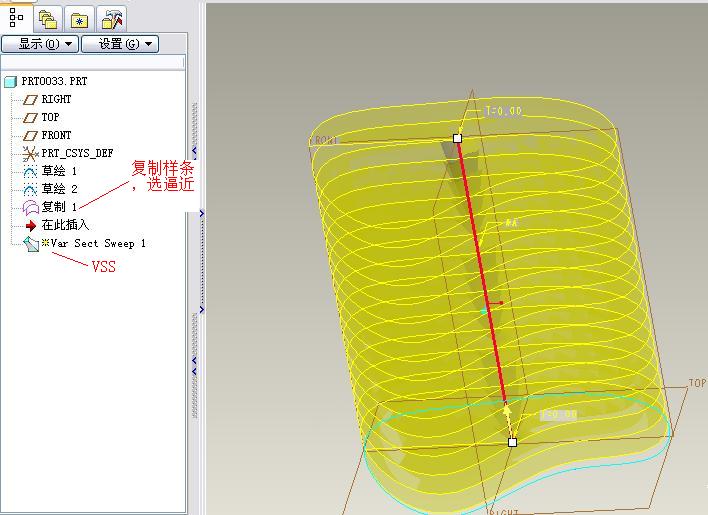Open the Connections tab with hammer icon
The image size is (708, 515).
tap(112, 19)
